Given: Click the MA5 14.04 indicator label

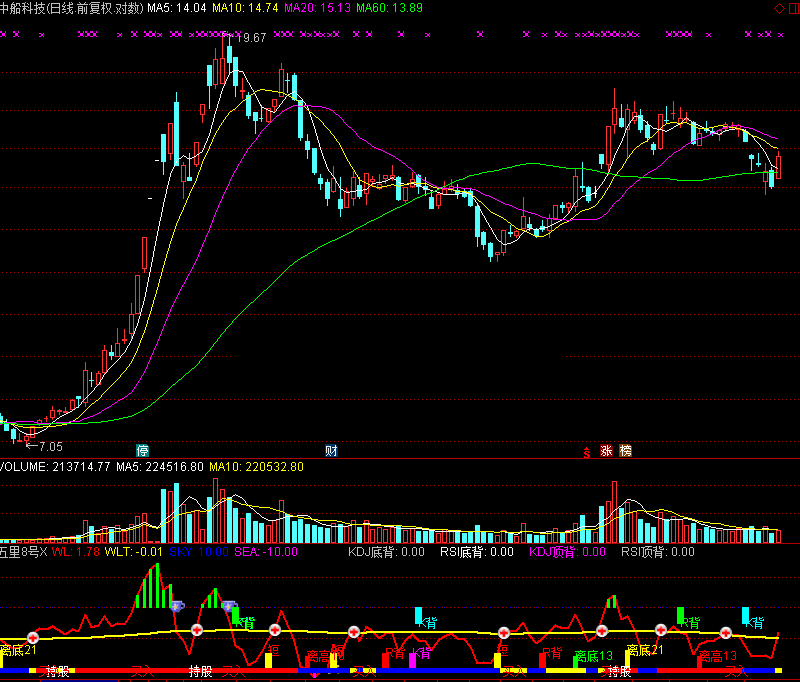Looking at the screenshot, I should pos(177,8).
